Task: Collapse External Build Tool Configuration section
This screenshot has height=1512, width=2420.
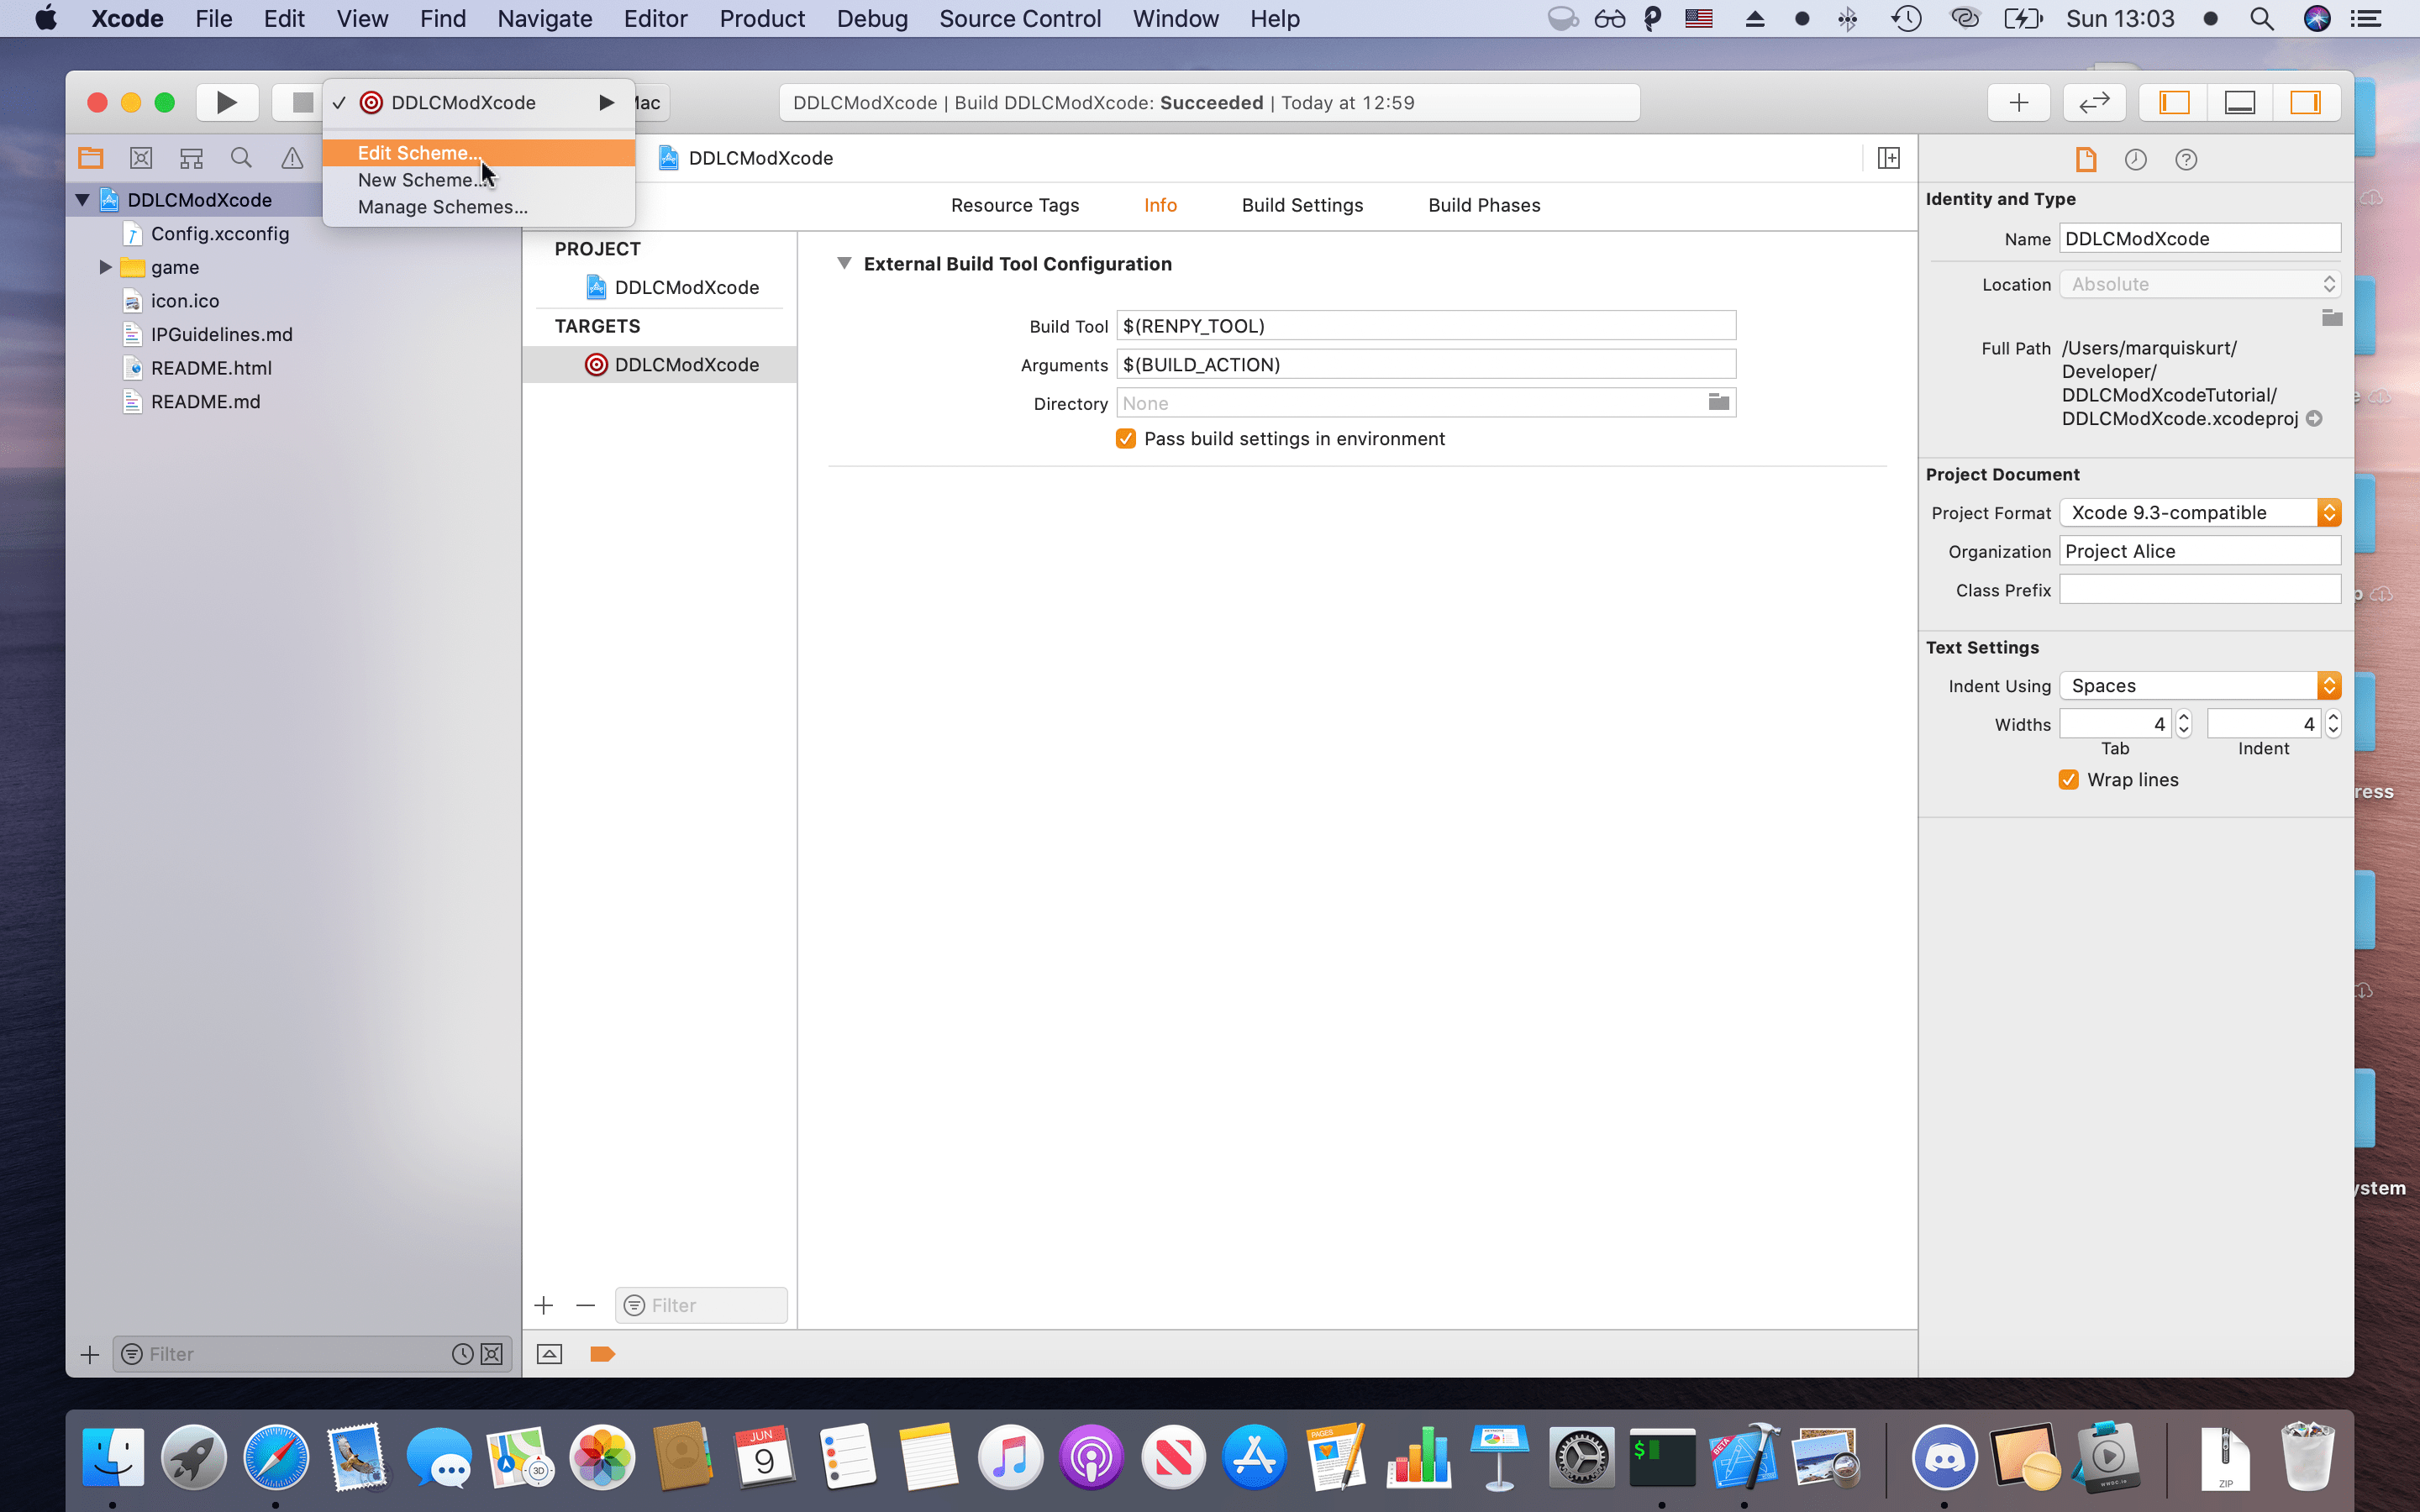Action: point(844,263)
